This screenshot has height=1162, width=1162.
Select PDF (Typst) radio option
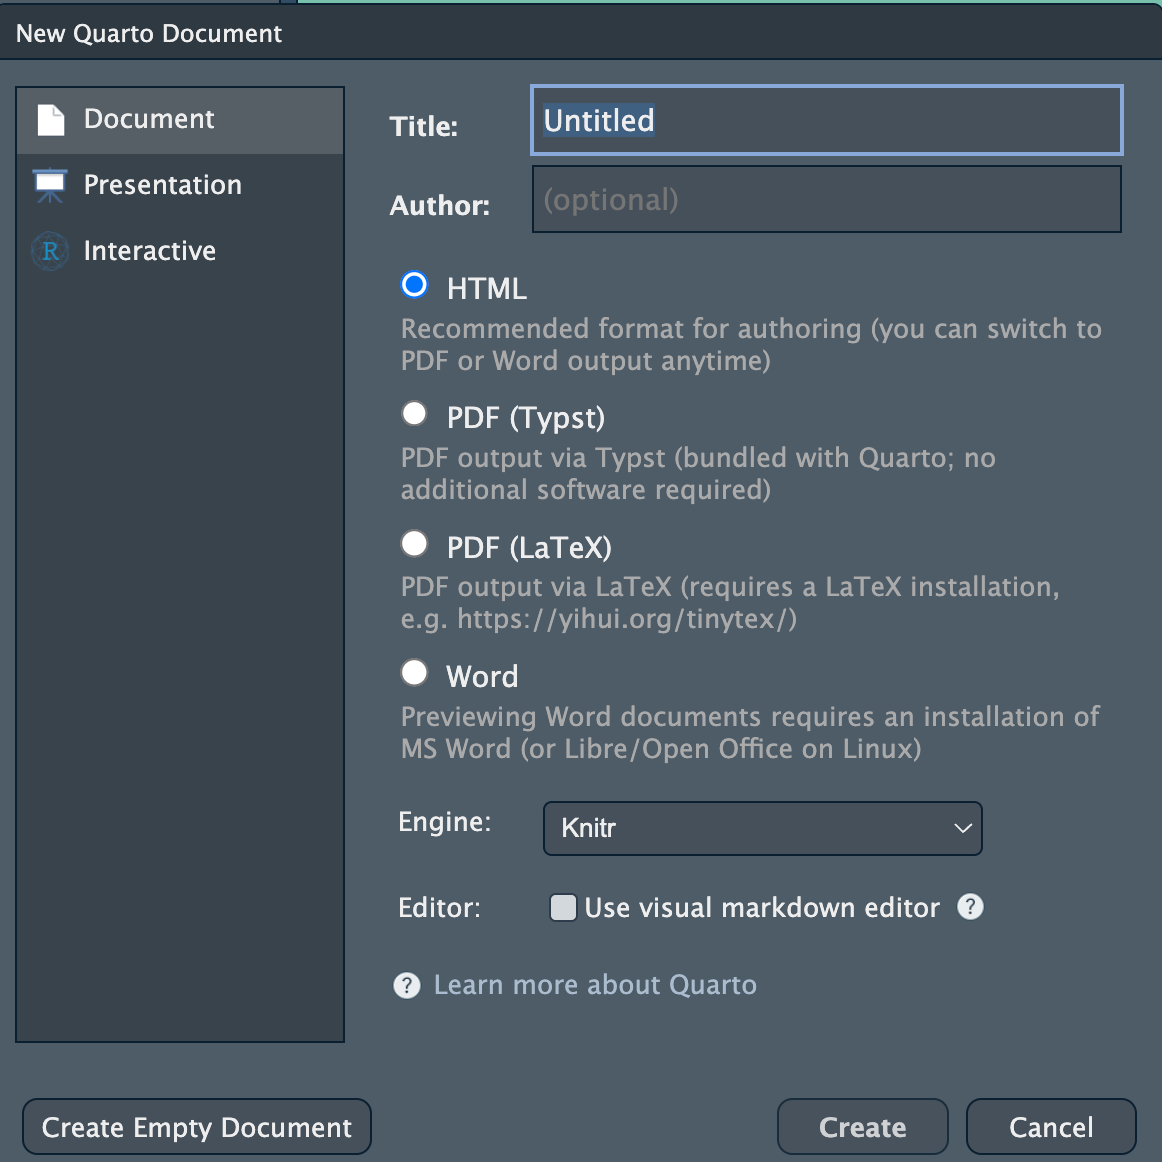click(414, 414)
